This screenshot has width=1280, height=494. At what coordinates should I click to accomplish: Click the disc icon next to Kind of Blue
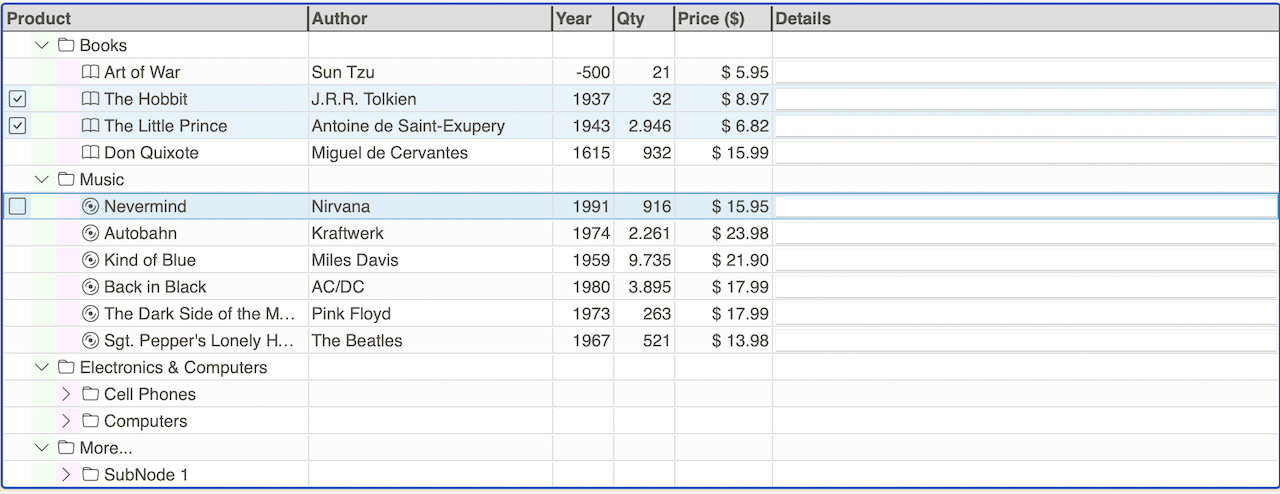90,260
